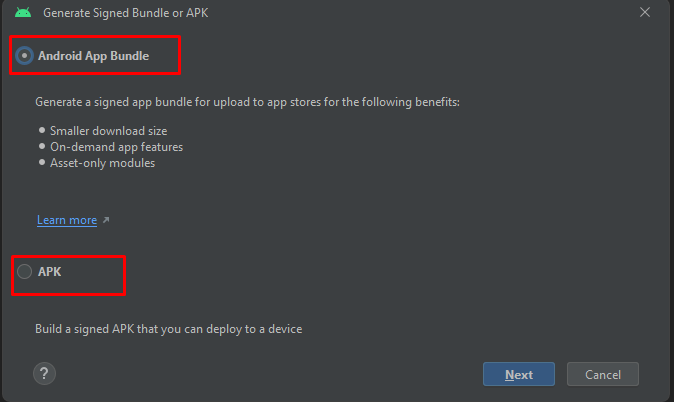Cancel the signed bundle wizard

[x=602, y=374]
